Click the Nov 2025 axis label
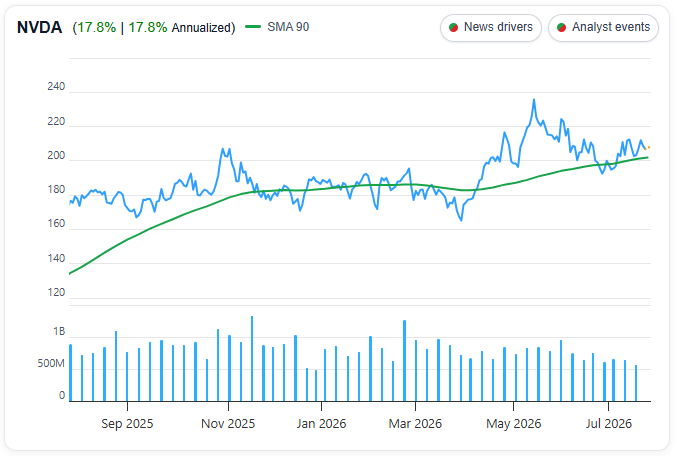The image size is (677, 456). click(228, 424)
